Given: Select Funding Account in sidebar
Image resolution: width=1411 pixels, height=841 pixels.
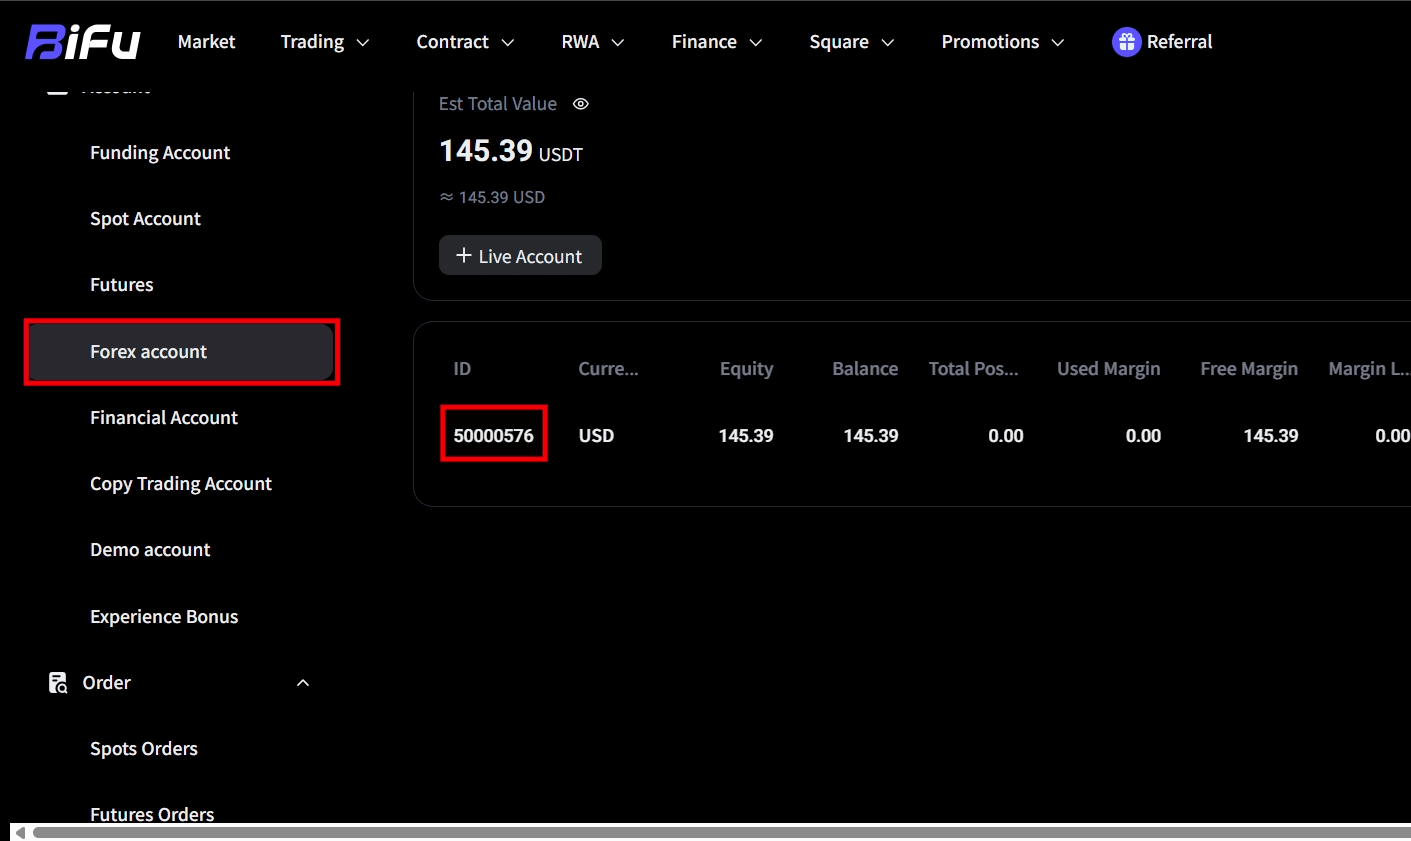Looking at the screenshot, I should (x=160, y=153).
